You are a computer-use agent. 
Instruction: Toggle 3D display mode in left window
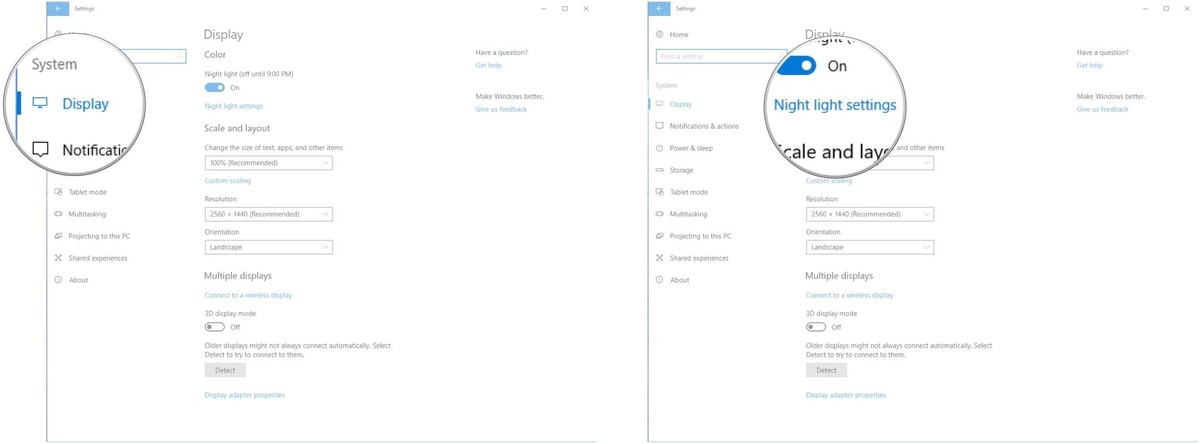[x=214, y=327]
